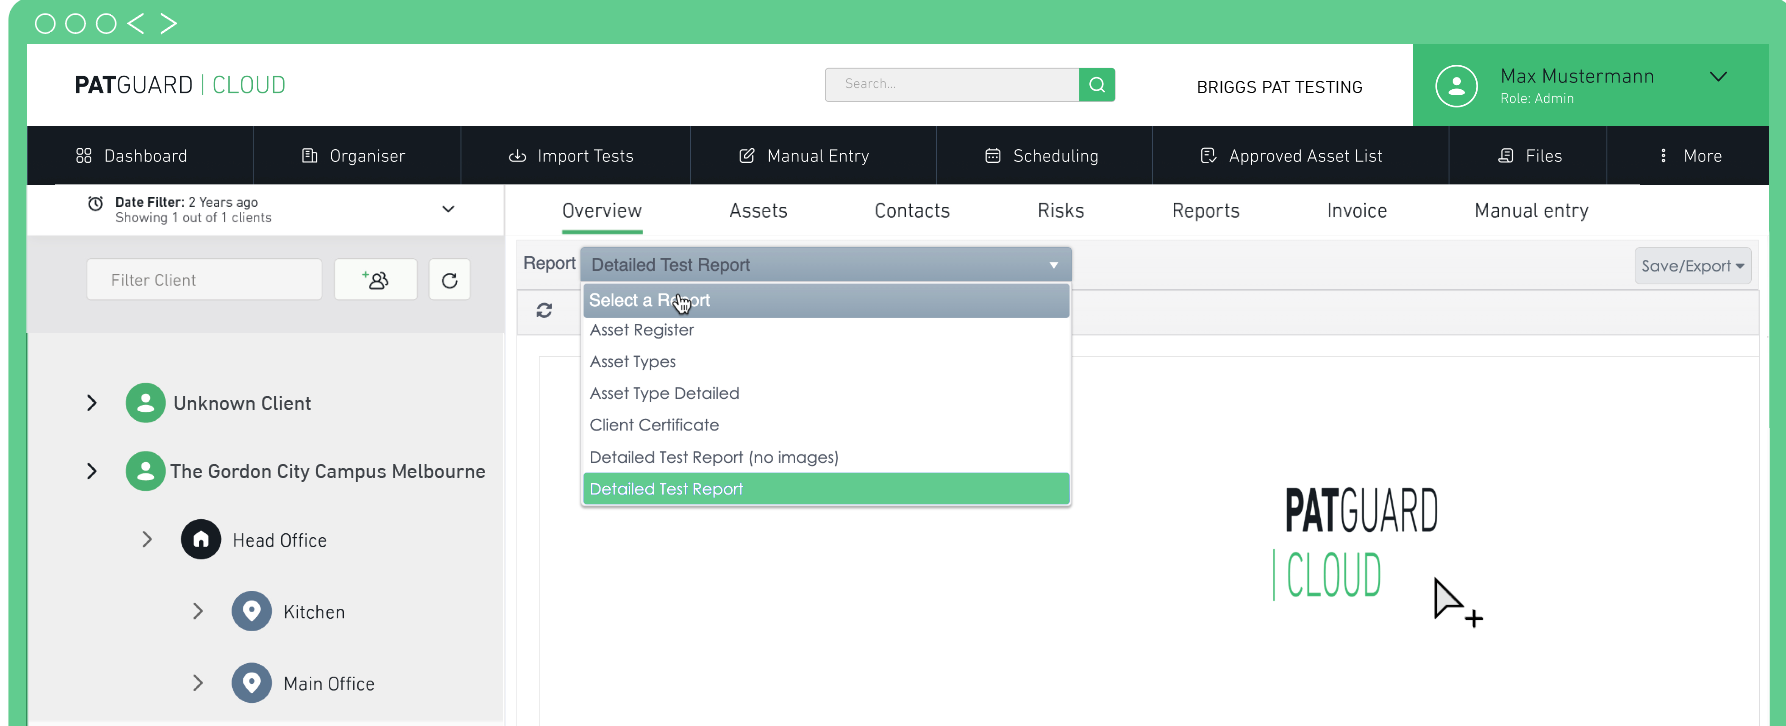Viewport: 1786px width, 726px height.
Task: Open the Save/Export dropdown
Action: (x=1692, y=266)
